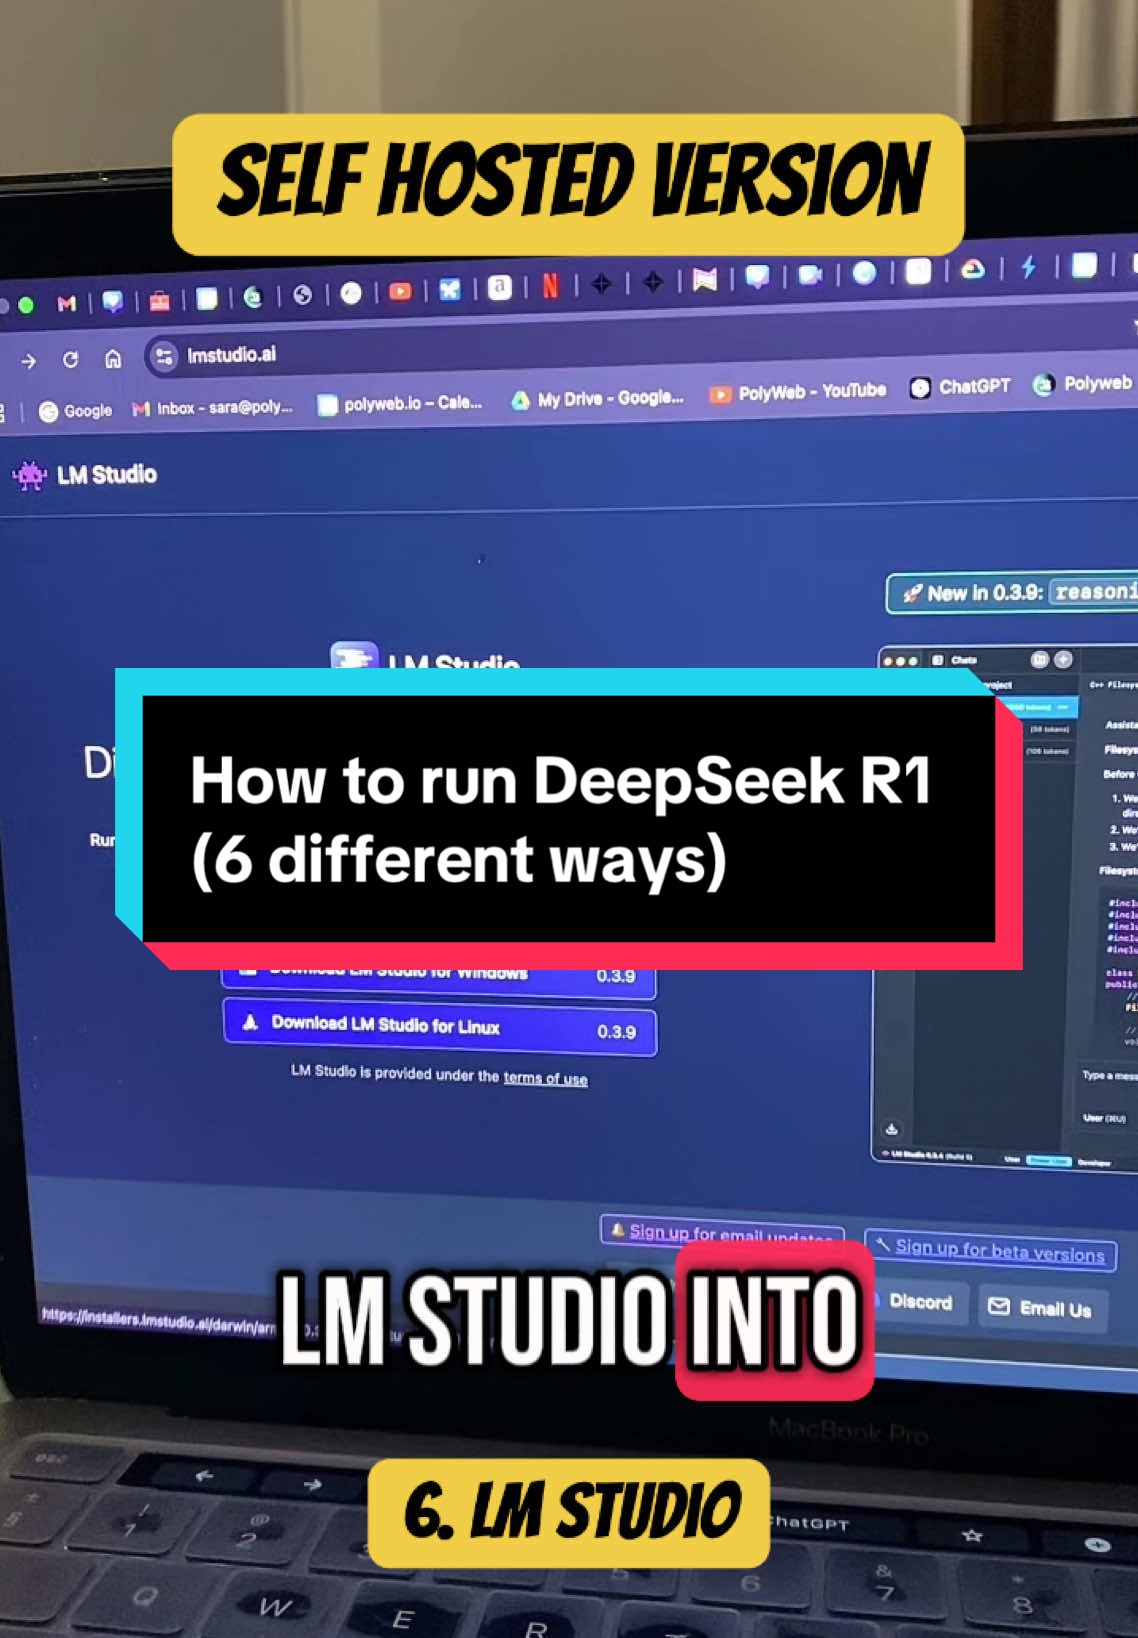Select the video camera icon browser tab
Screen dimensions: 1138x1638
809,275
